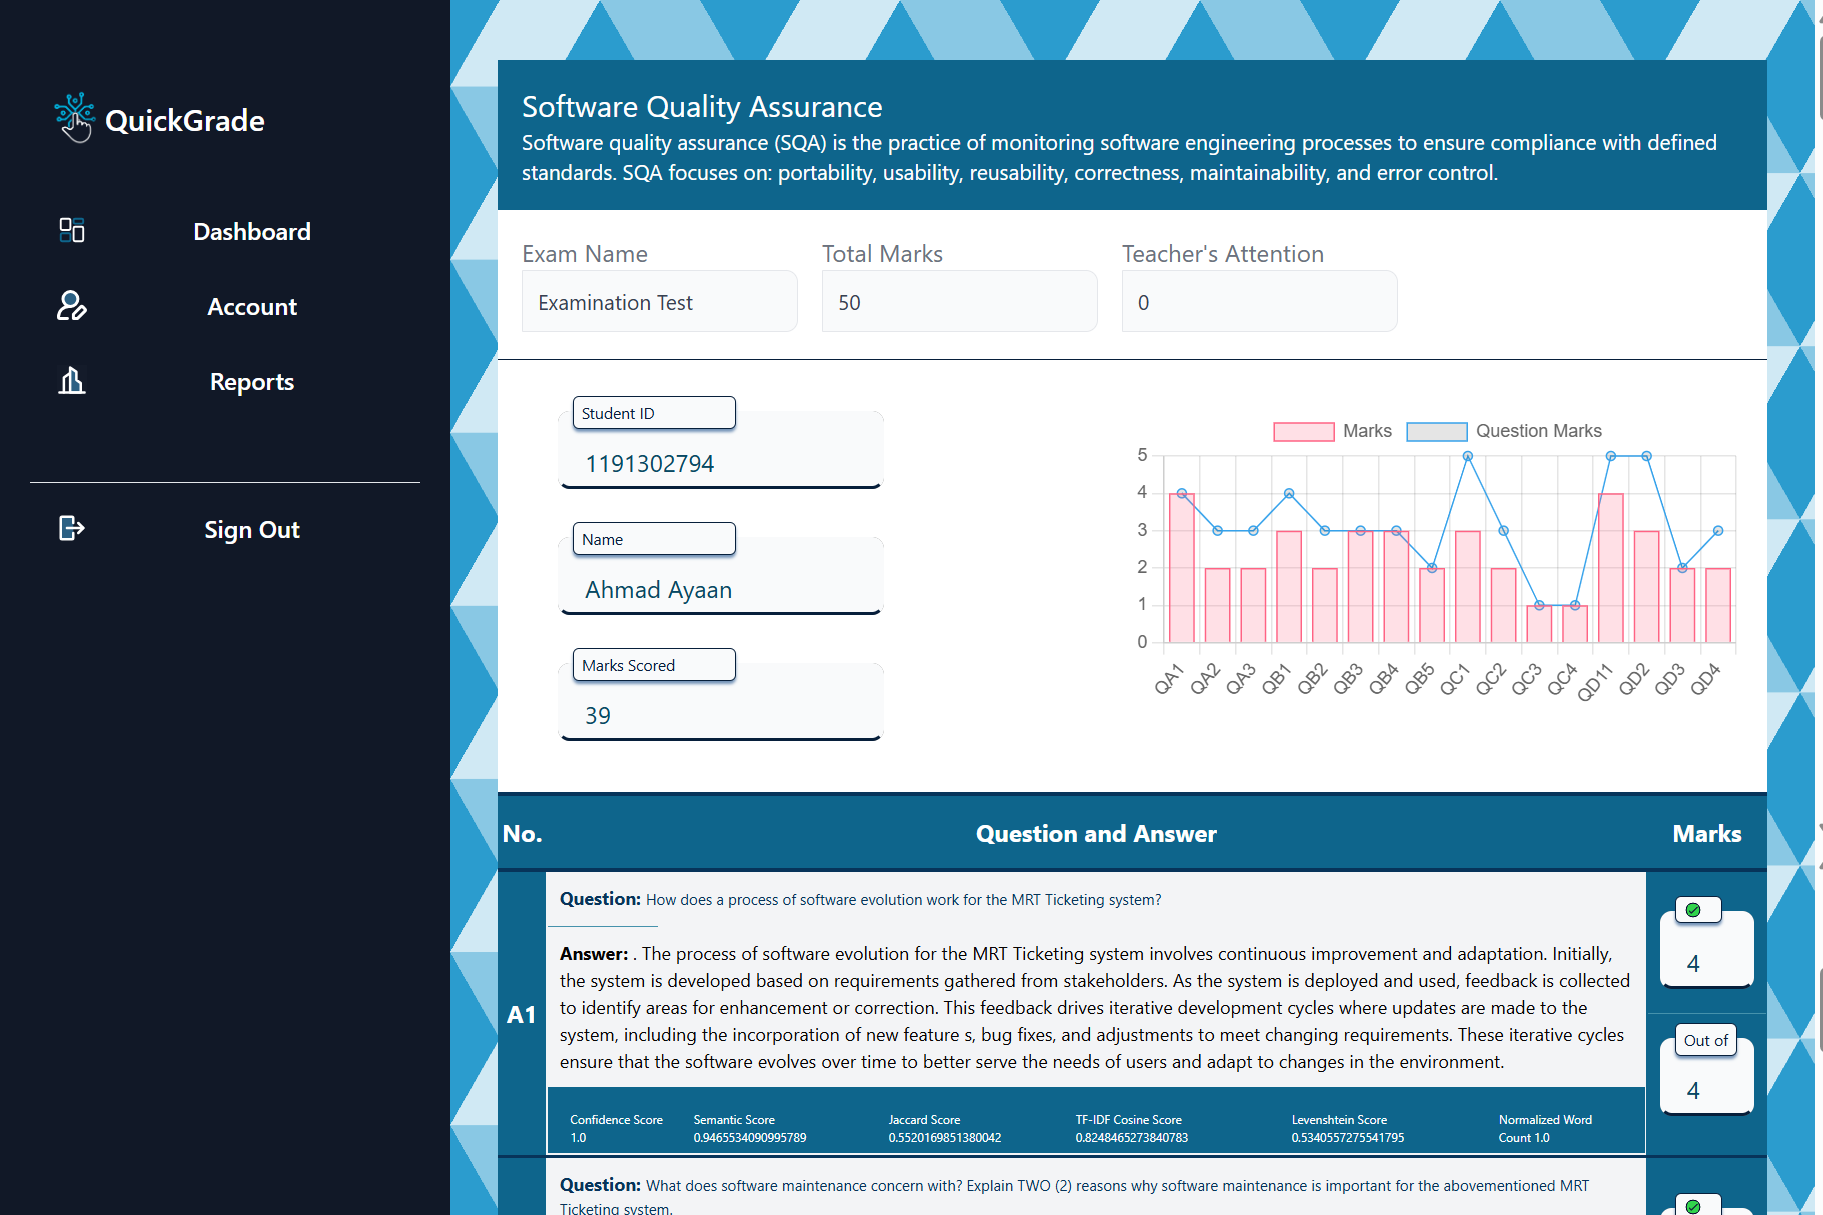Image resolution: width=1823 pixels, height=1215 pixels.
Task: Click Jaccard Score value 0.5520169851380042
Action: pos(945,1138)
